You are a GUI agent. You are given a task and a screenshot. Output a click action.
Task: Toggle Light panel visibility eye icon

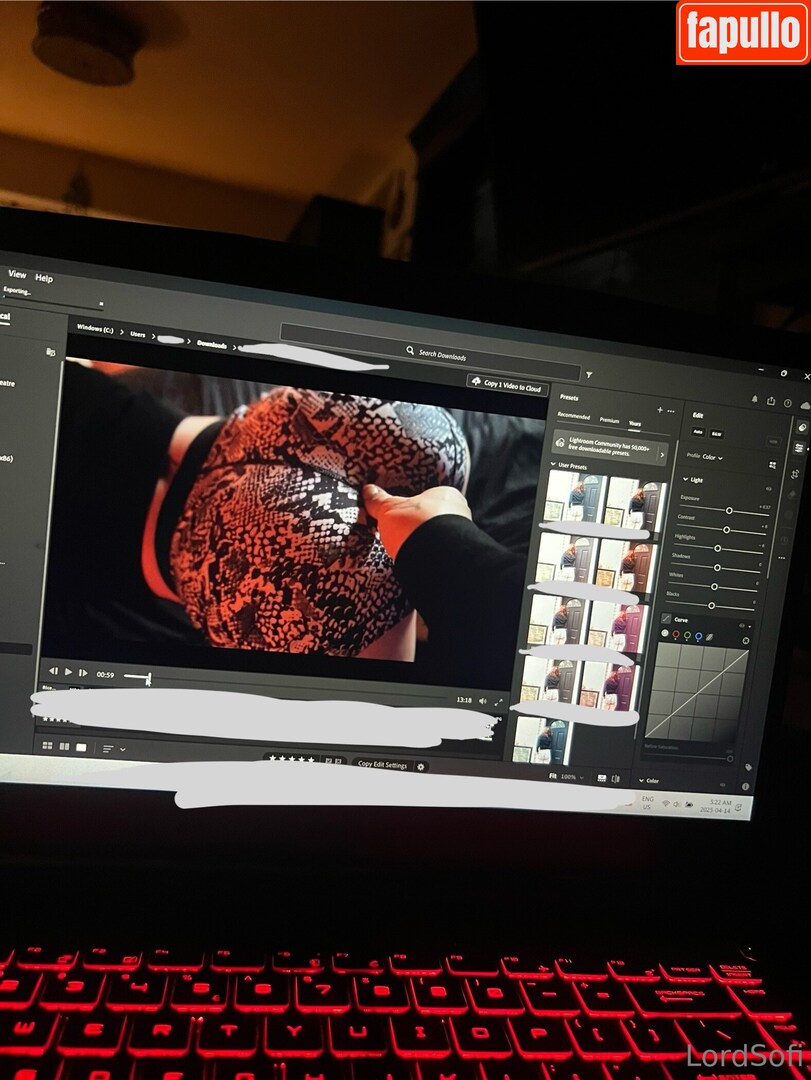pyautogui.click(x=768, y=489)
